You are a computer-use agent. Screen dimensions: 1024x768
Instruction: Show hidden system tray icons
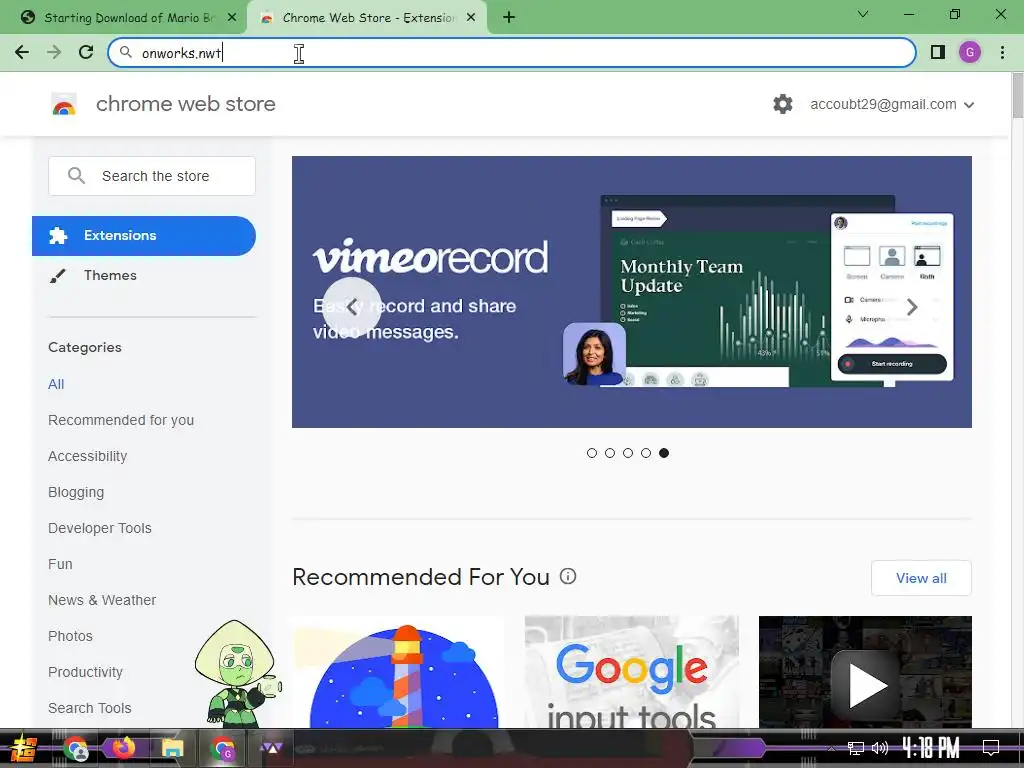click(831, 748)
